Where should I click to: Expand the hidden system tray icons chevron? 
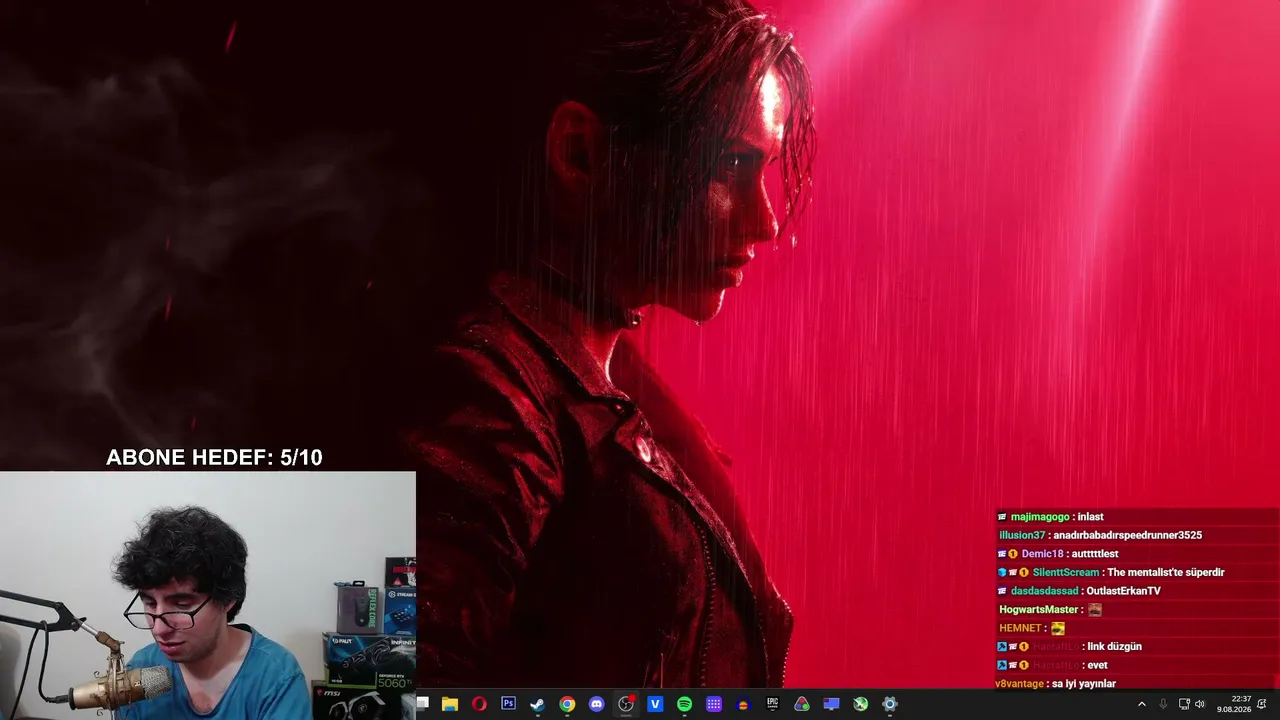tap(1142, 704)
